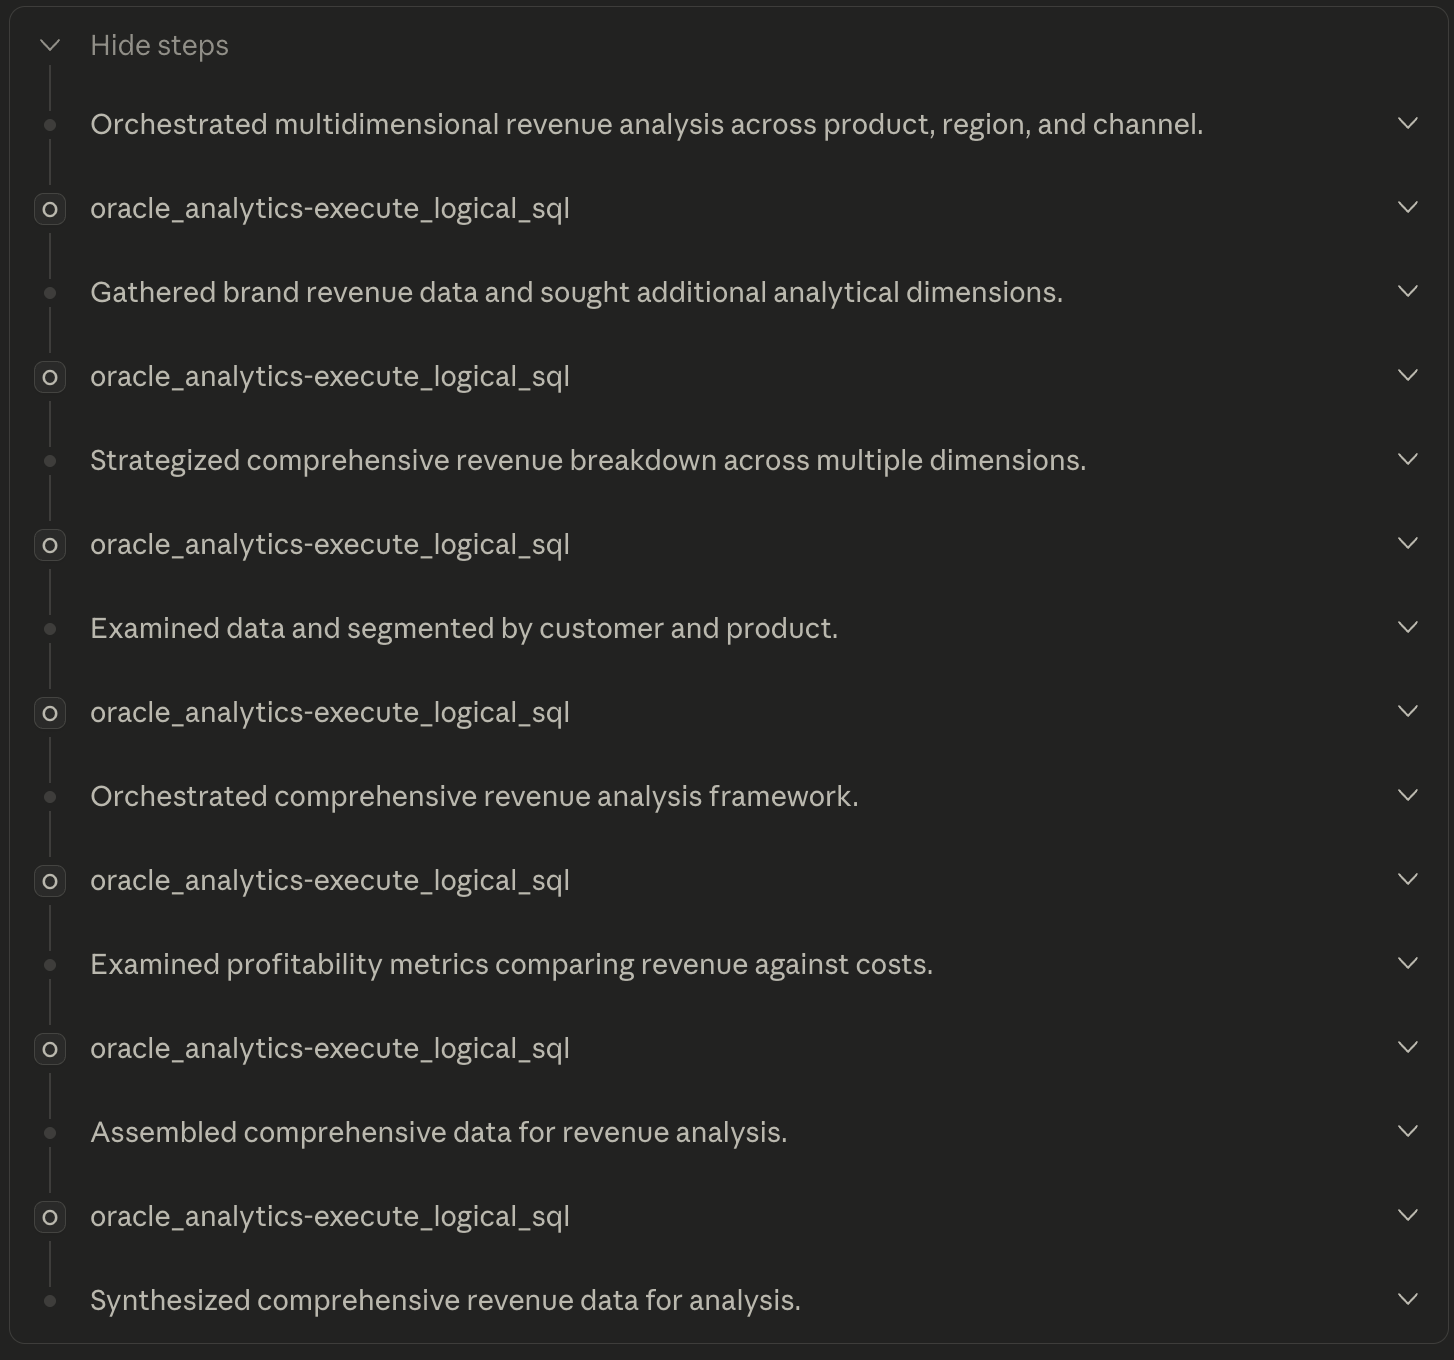Select the O tool icon after the brand revenue step
Image resolution: width=1454 pixels, height=1360 pixels.
(49, 377)
